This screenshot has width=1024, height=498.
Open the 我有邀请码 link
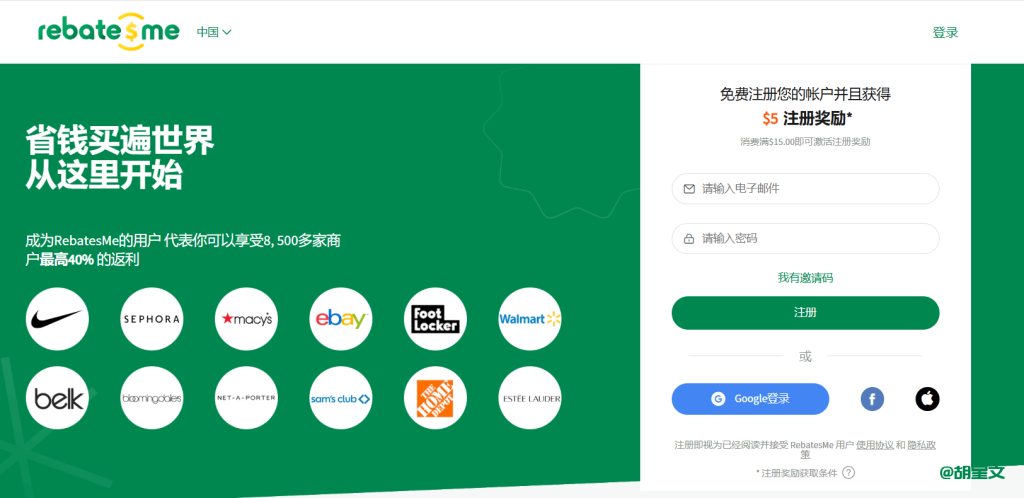pos(805,277)
